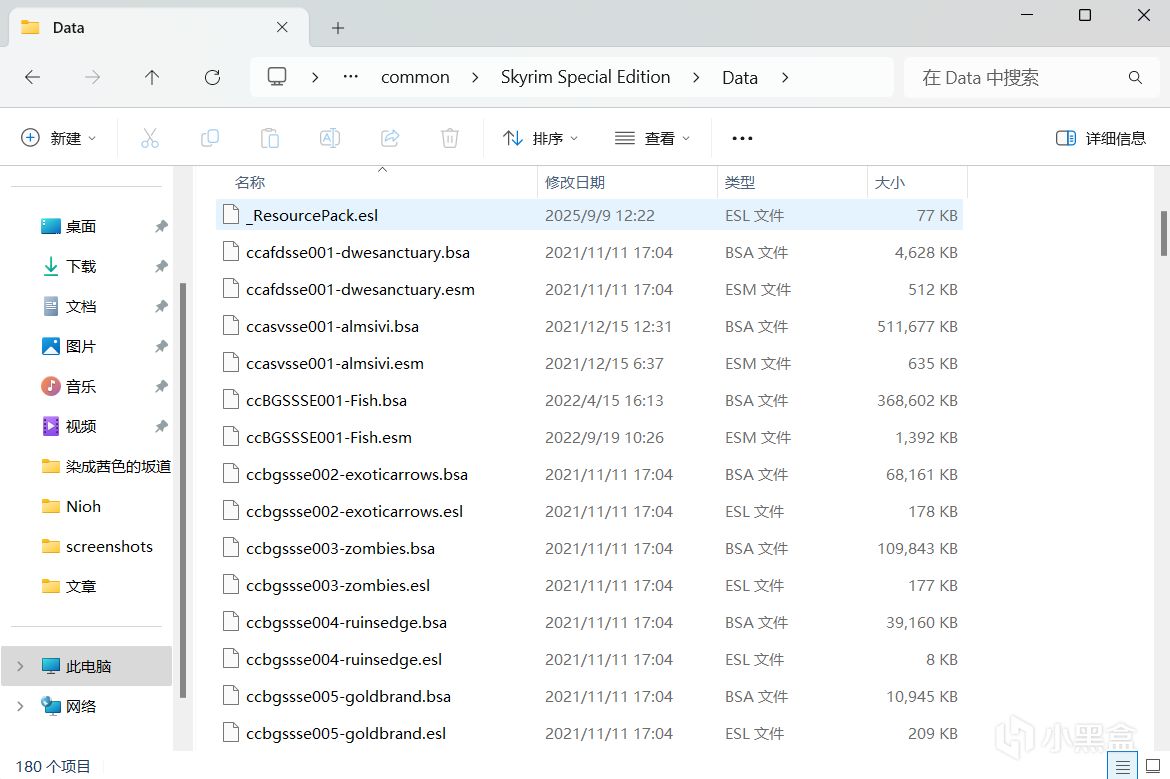The image size is (1170, 779).
Task: Click the PC monitor icon in address bar
Action: [x=277, y=77]
